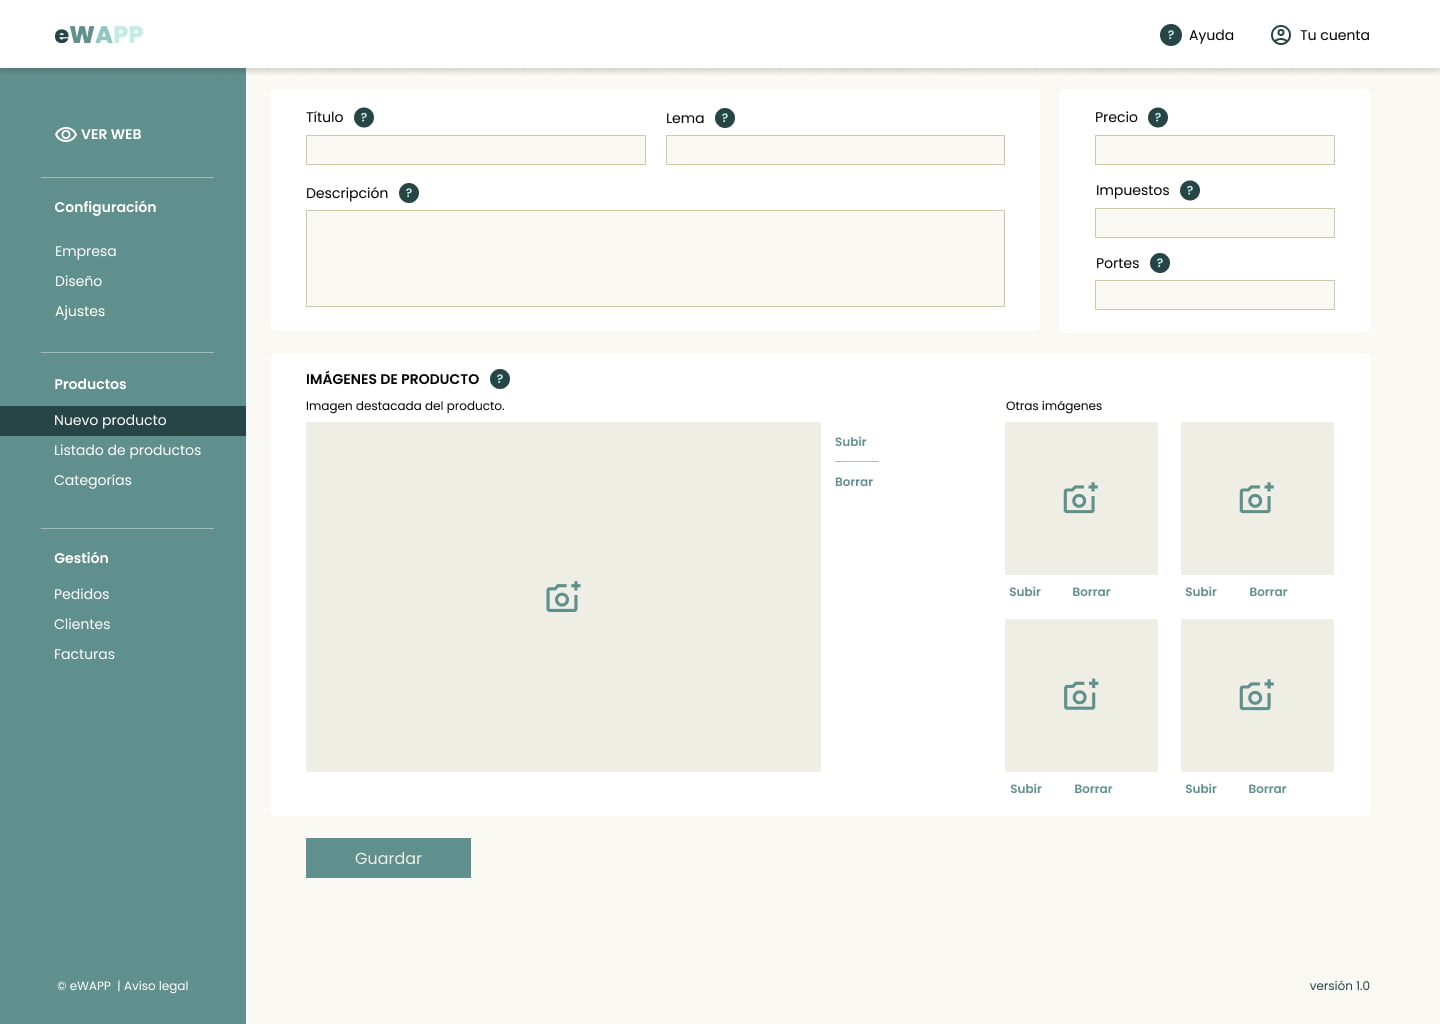The height and width of the screenshot is (1024, 1440).
Task: Click Borrar beside the featured image
Action: click(854, 482)
